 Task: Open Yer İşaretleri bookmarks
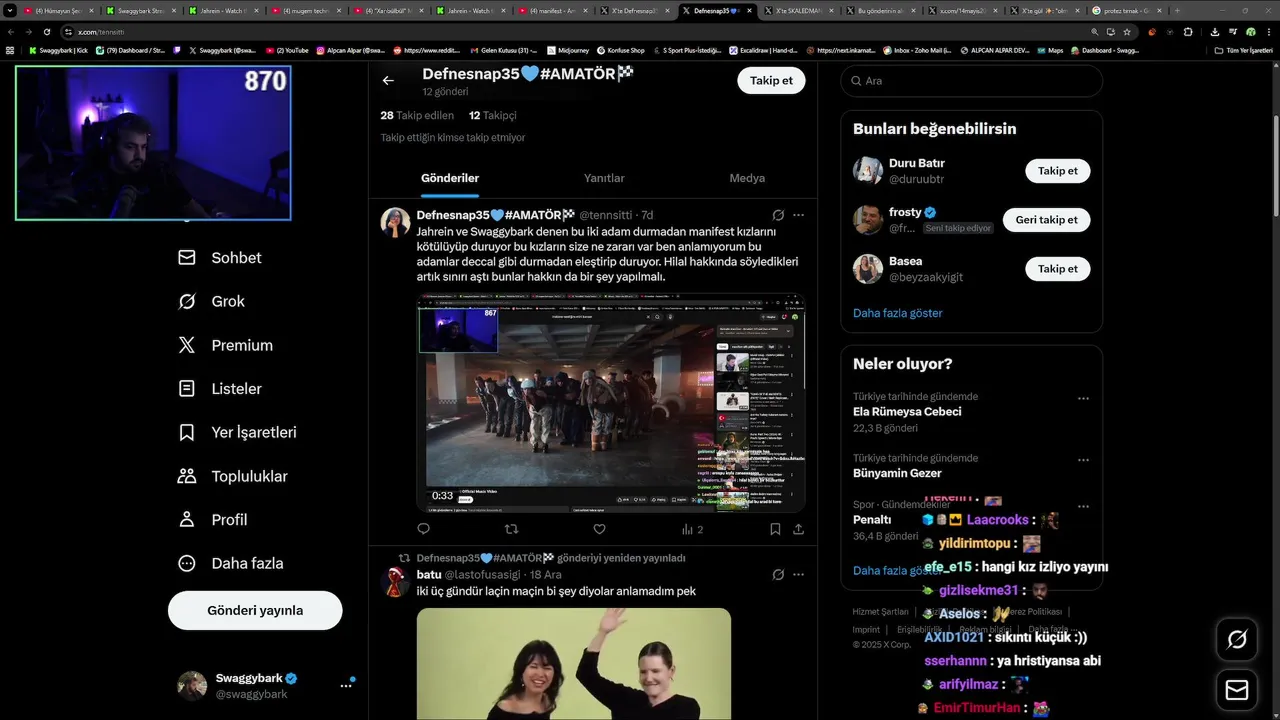coord(237,432)
